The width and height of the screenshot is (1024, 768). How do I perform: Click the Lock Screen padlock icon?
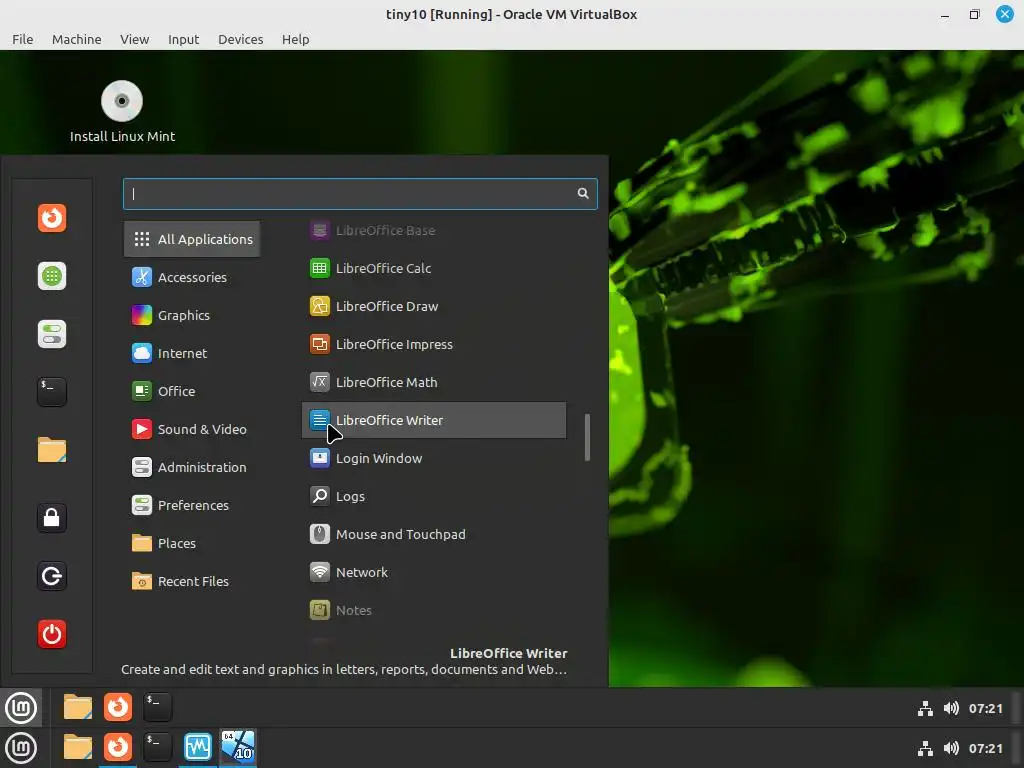click(52, 518)
